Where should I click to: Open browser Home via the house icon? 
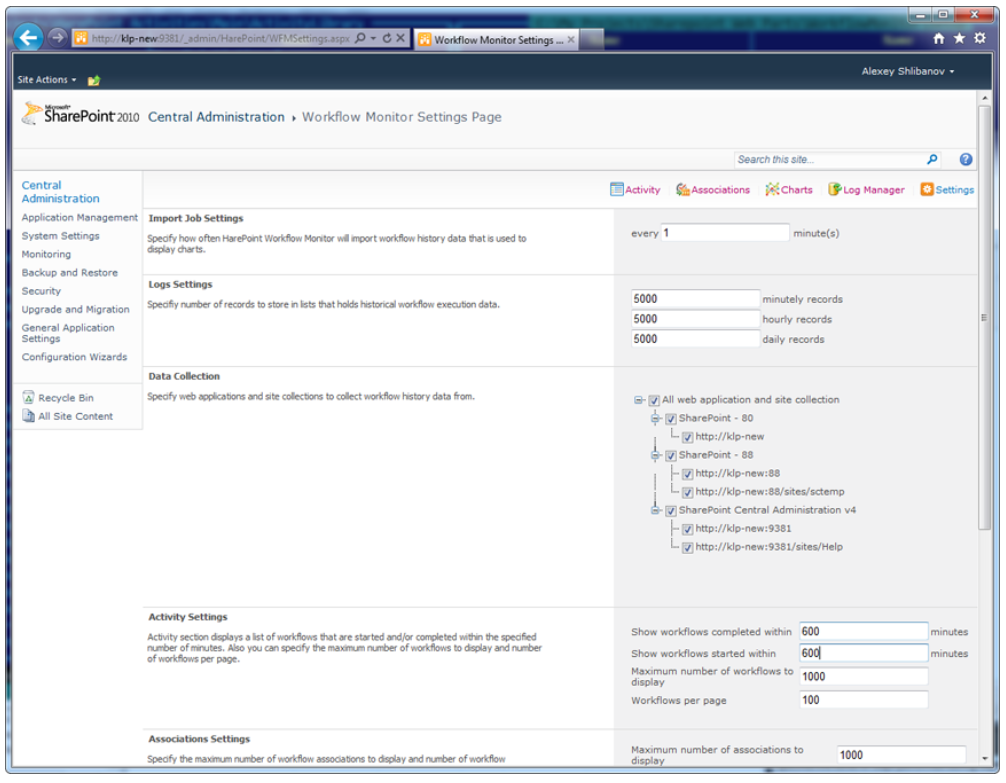939,39
